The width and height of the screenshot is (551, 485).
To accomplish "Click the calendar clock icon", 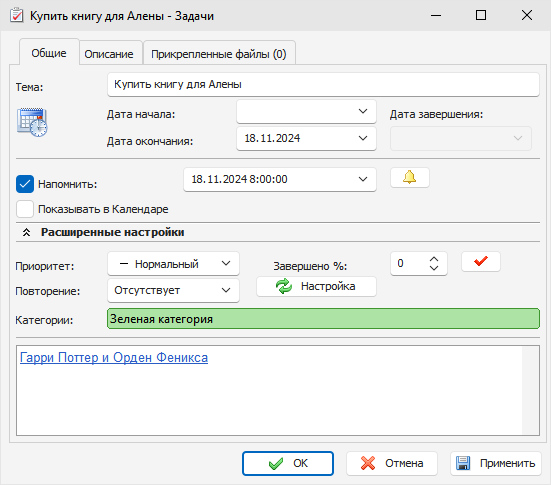I will [x=32, y=122].
